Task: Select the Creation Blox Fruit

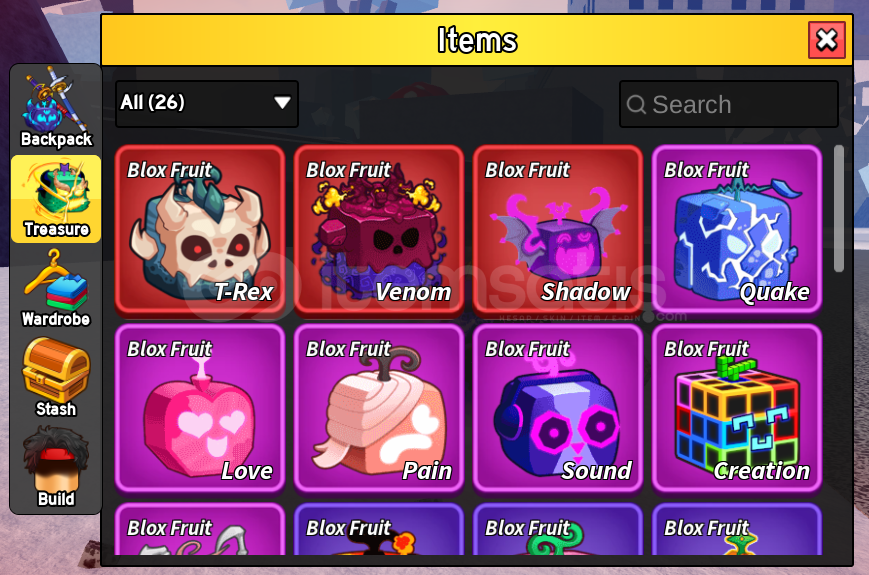Action: 737,409
